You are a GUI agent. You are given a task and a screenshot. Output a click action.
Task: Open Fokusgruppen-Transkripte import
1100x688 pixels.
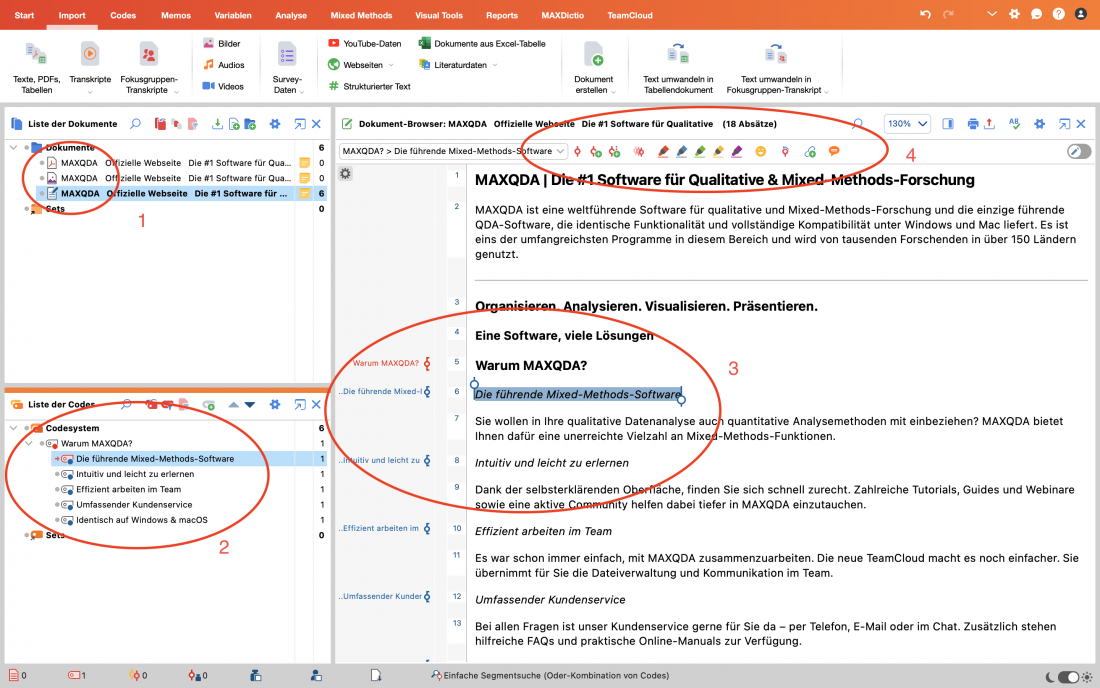click(x=149, y=67)
